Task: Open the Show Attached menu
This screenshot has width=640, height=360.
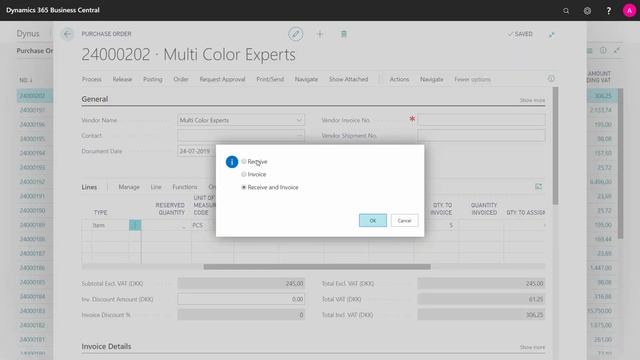Action: (348, 79)
